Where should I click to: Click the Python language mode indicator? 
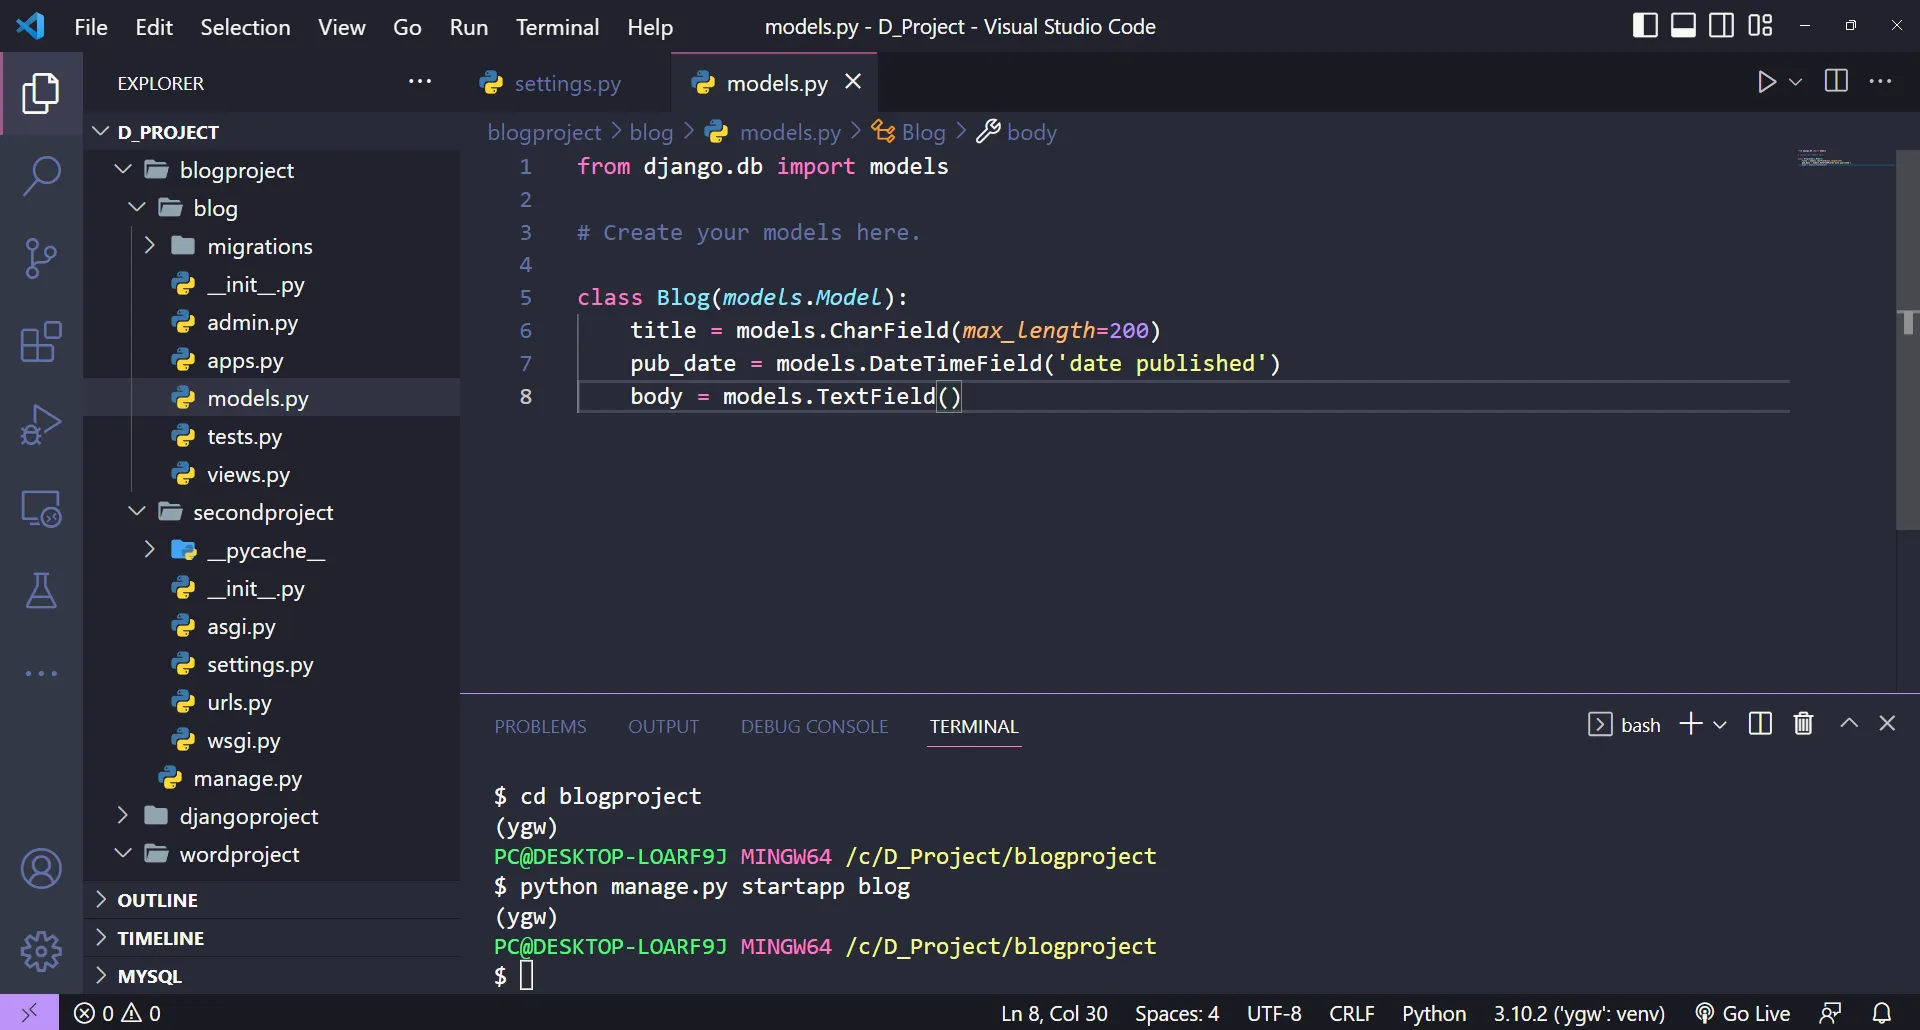[x=1433, y=1013]
